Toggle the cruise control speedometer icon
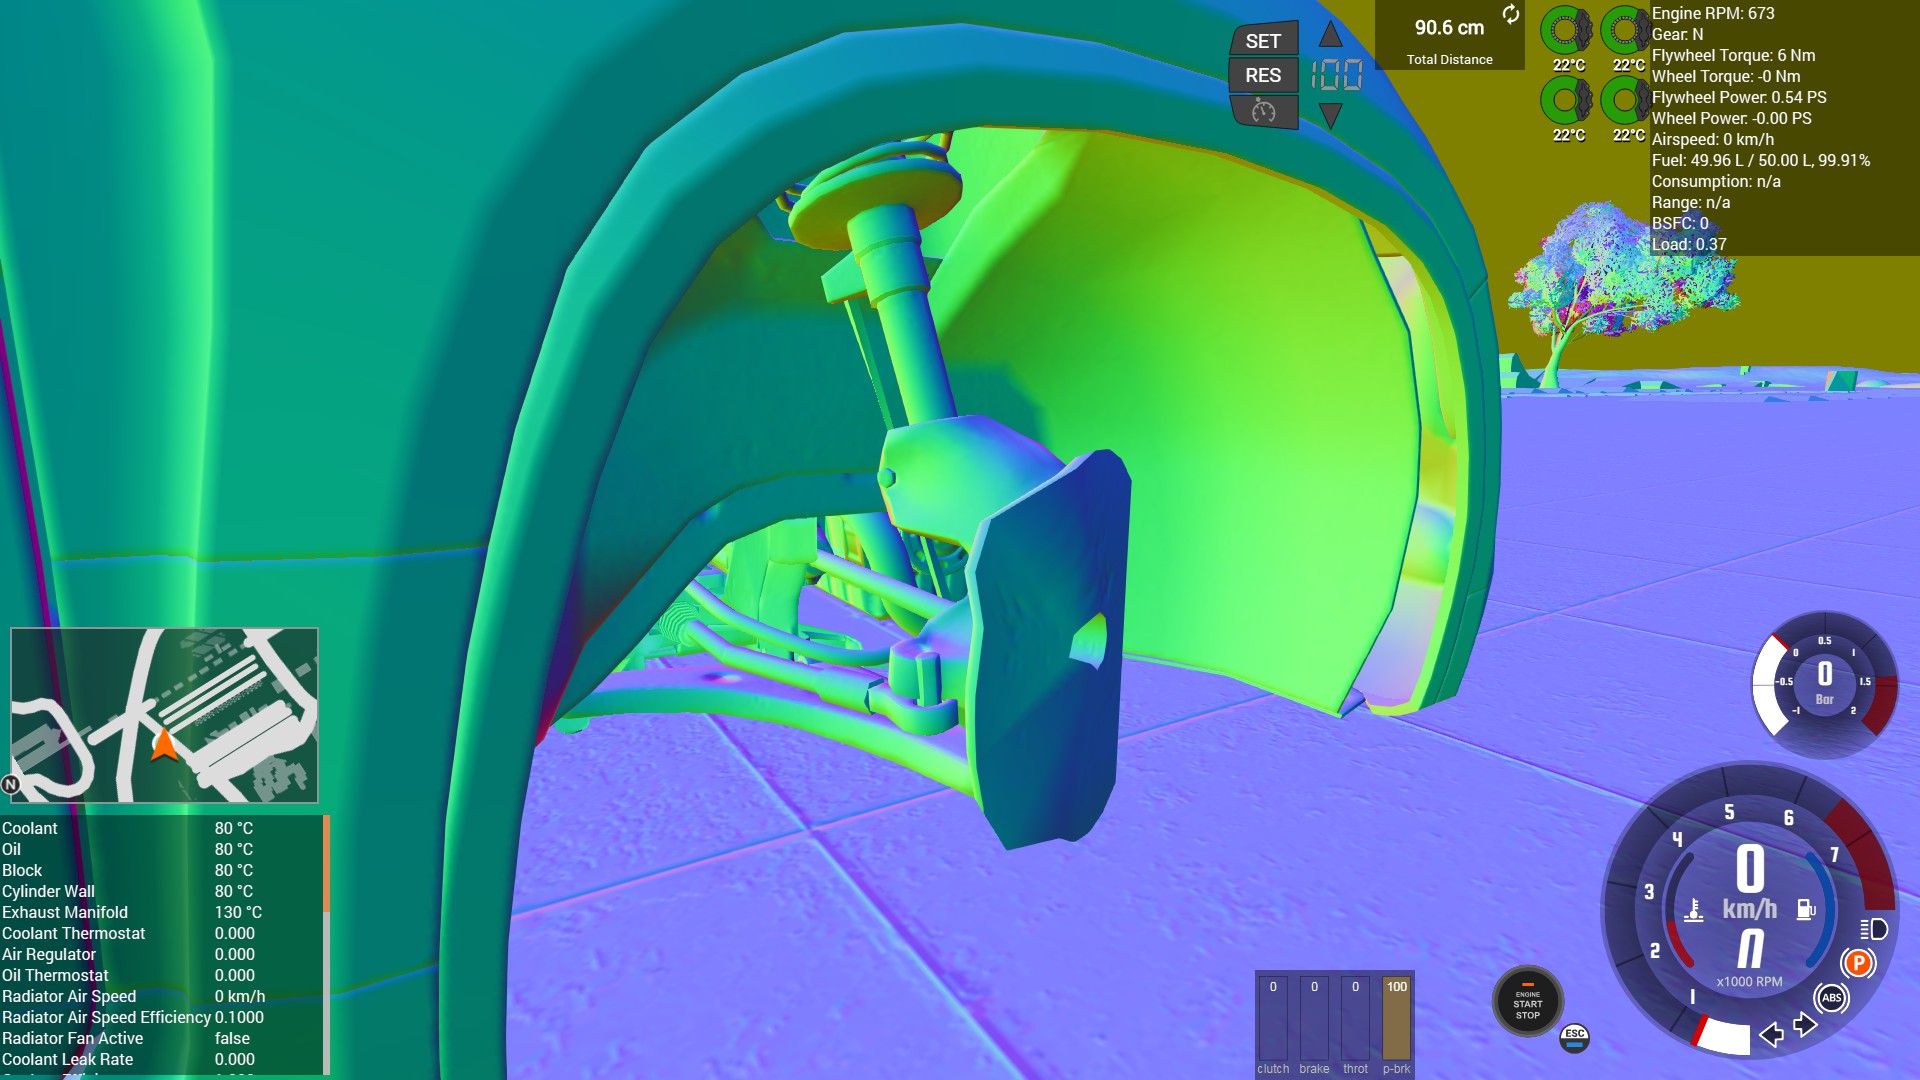 coord(1263,111)
